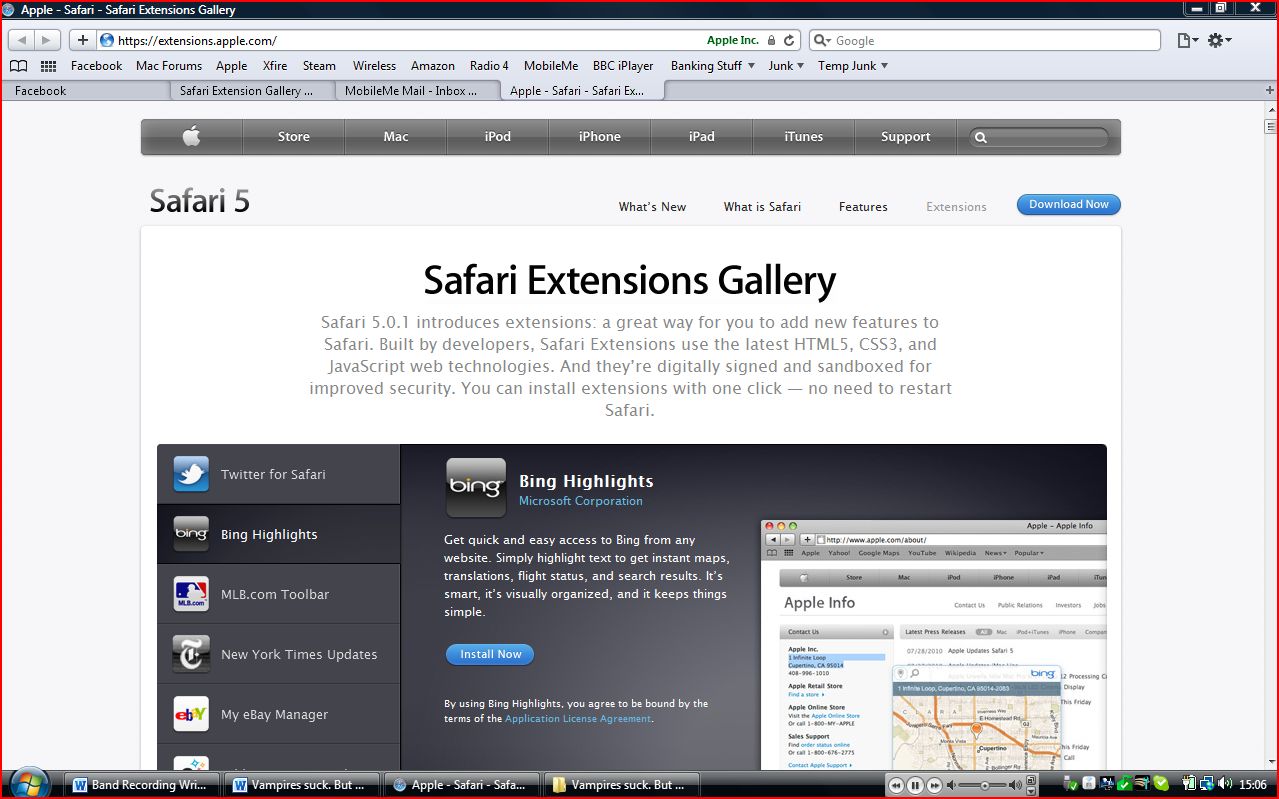Open BBC iPlayer bookmark
The width and height of the screenshot is (1279, 799).
[x=623, y=66]
